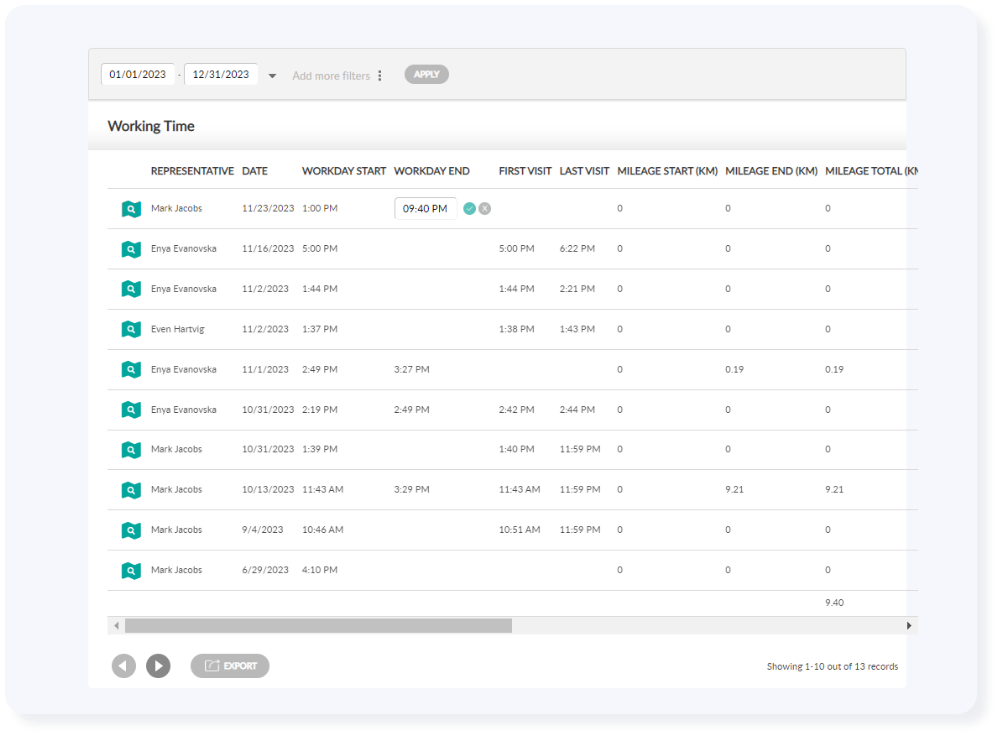Click the Working Time heading
The width and height of the screenshot is (1002, 739).
pos(151,127)
